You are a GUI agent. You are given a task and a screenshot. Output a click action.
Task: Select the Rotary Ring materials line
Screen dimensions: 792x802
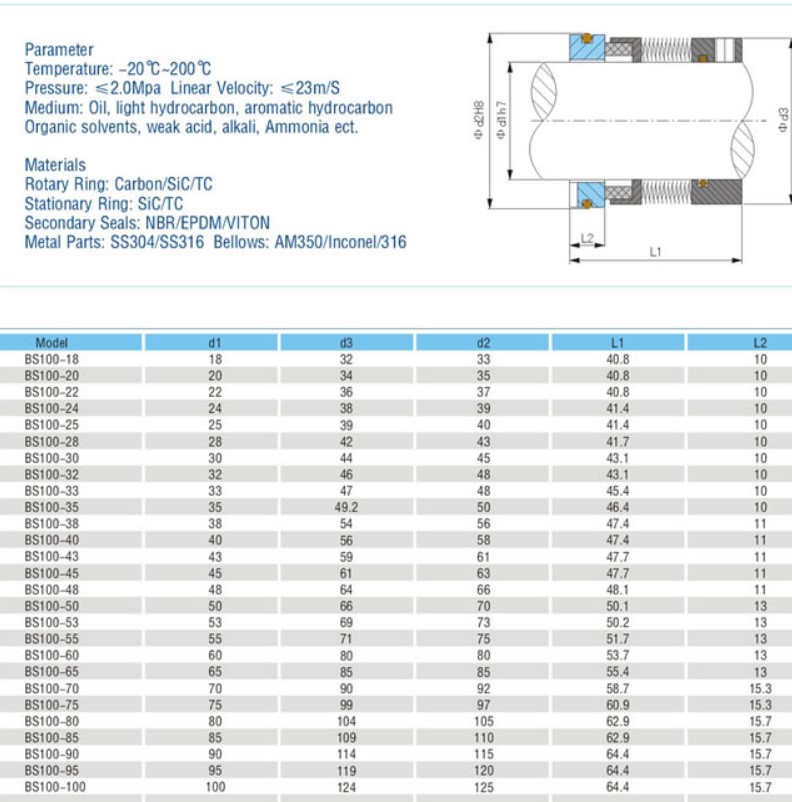pos(118,184)
